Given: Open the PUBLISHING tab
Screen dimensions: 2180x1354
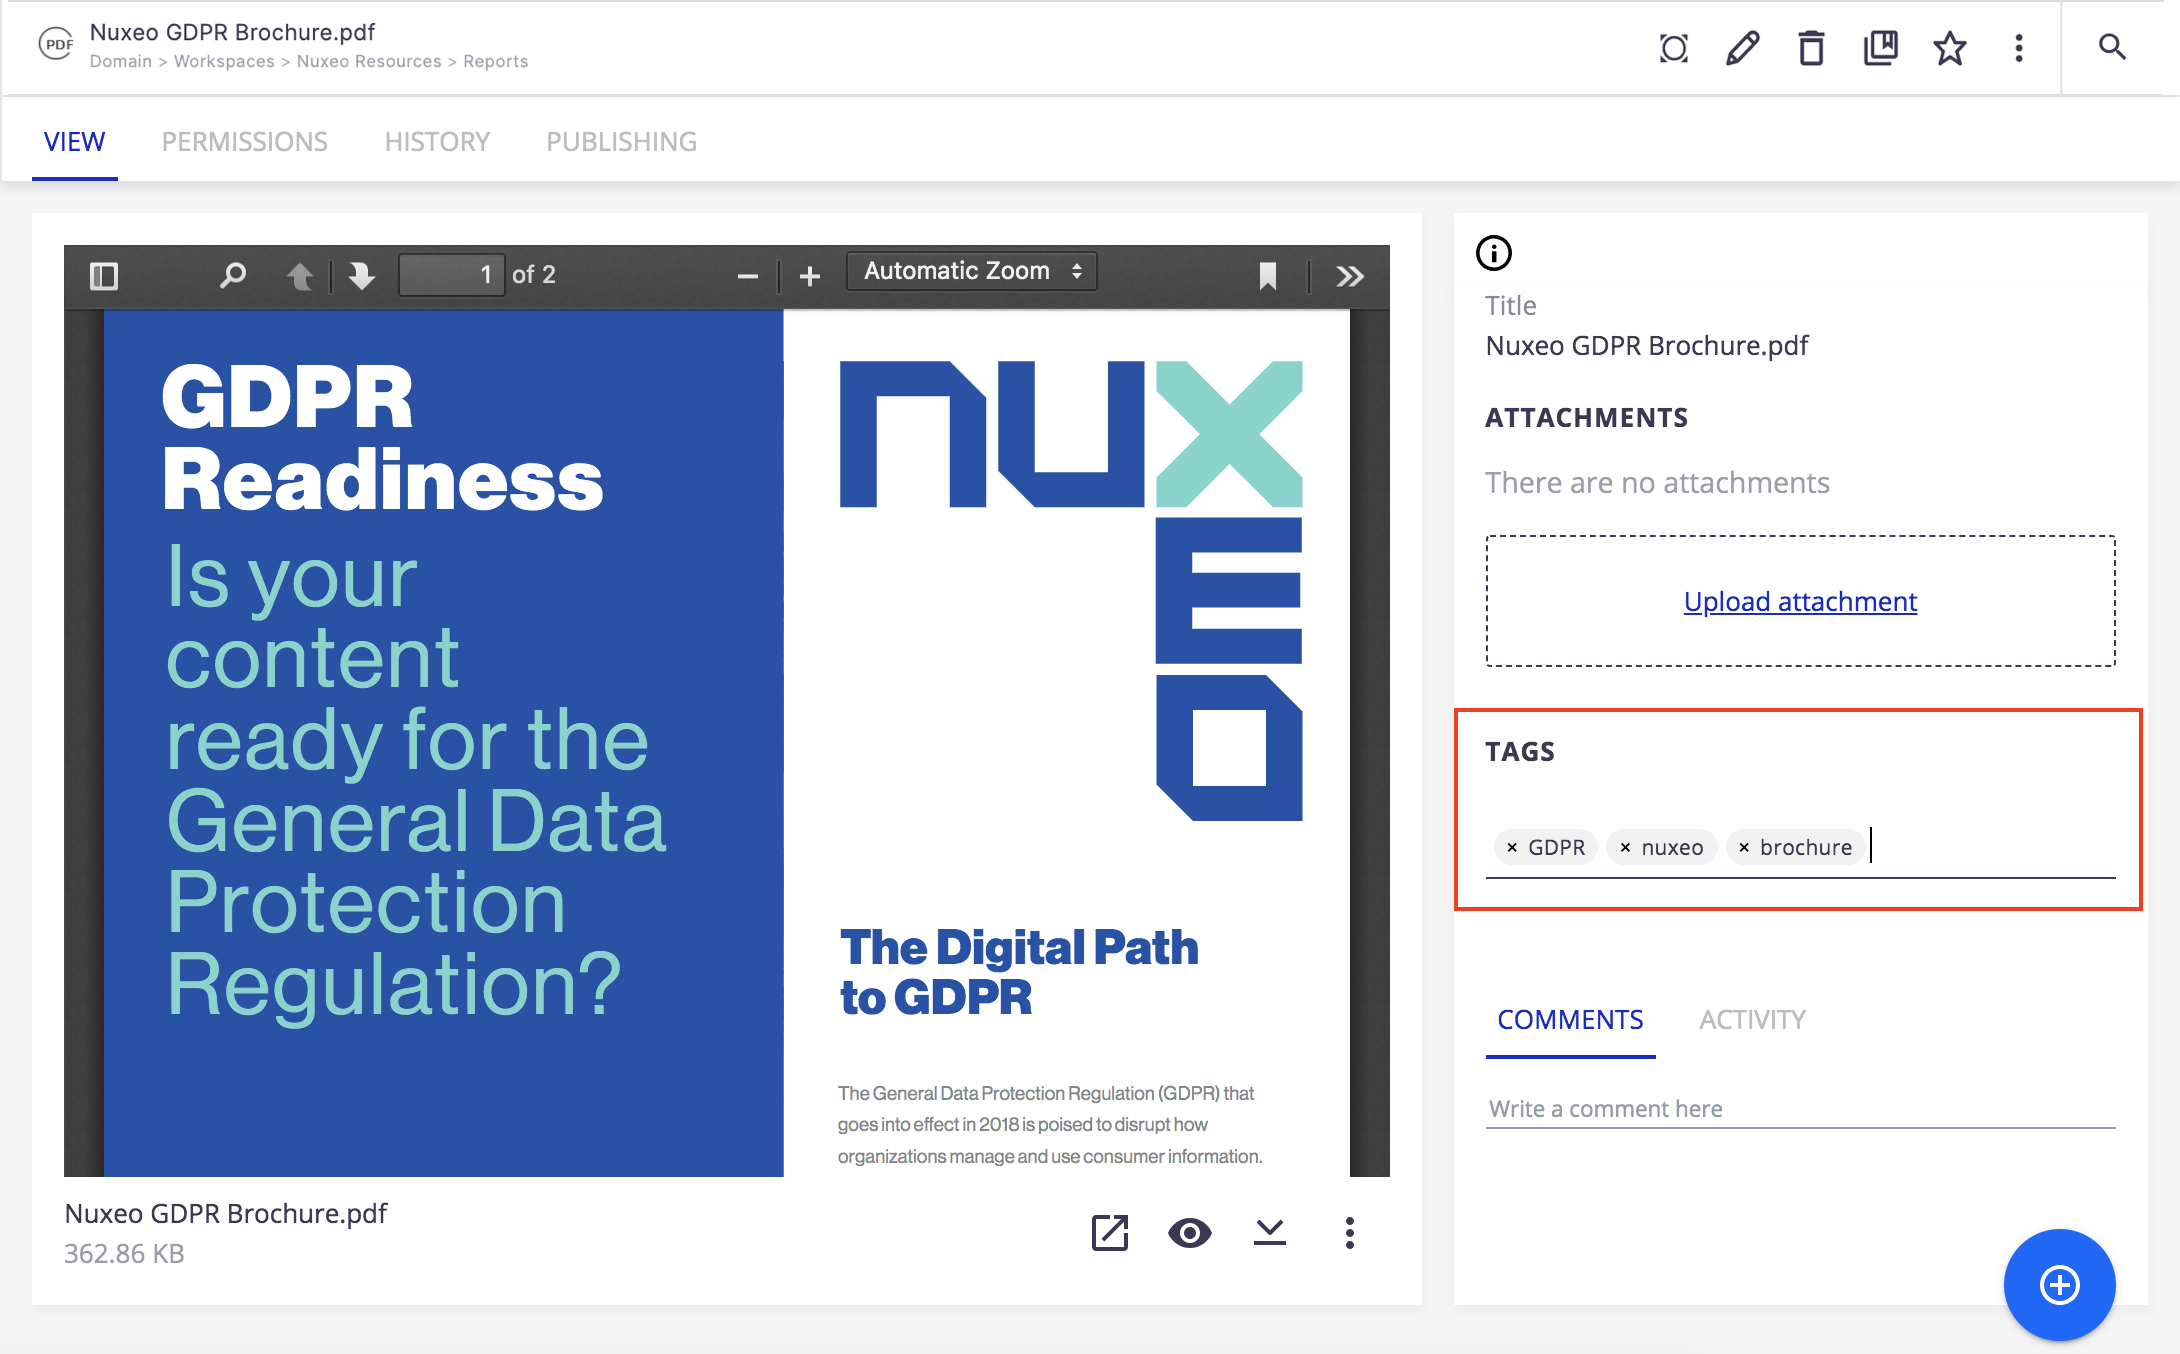Looking at the screenshot, I should coord(621,142).
